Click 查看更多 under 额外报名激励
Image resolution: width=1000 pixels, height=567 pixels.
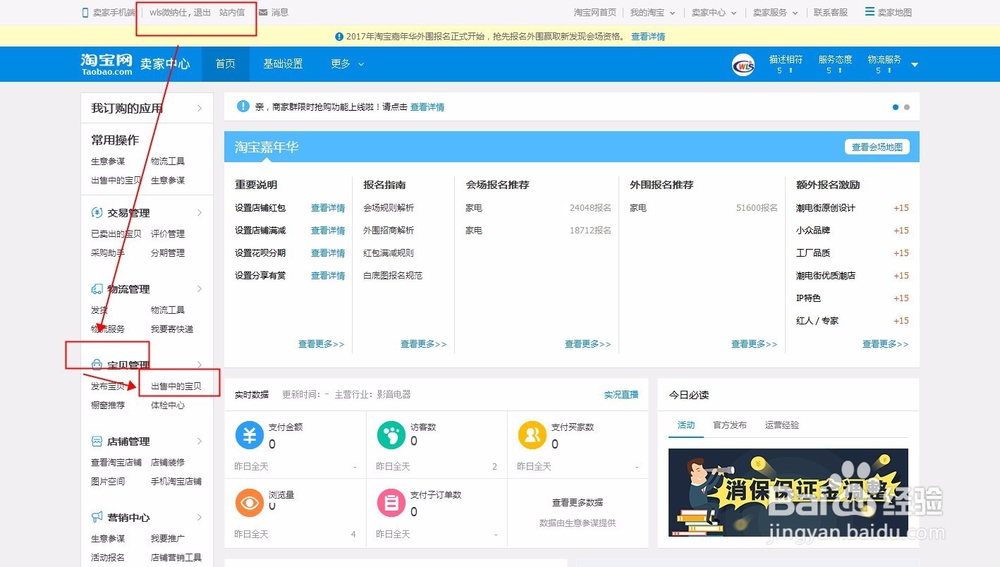(x=885, y=344)
